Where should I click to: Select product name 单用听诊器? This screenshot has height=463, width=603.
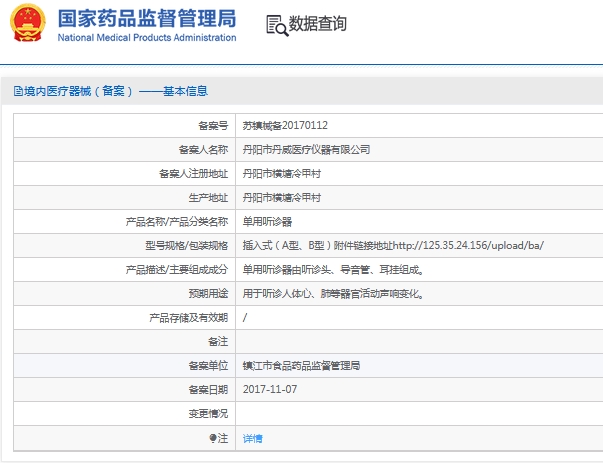click(267, 222)
